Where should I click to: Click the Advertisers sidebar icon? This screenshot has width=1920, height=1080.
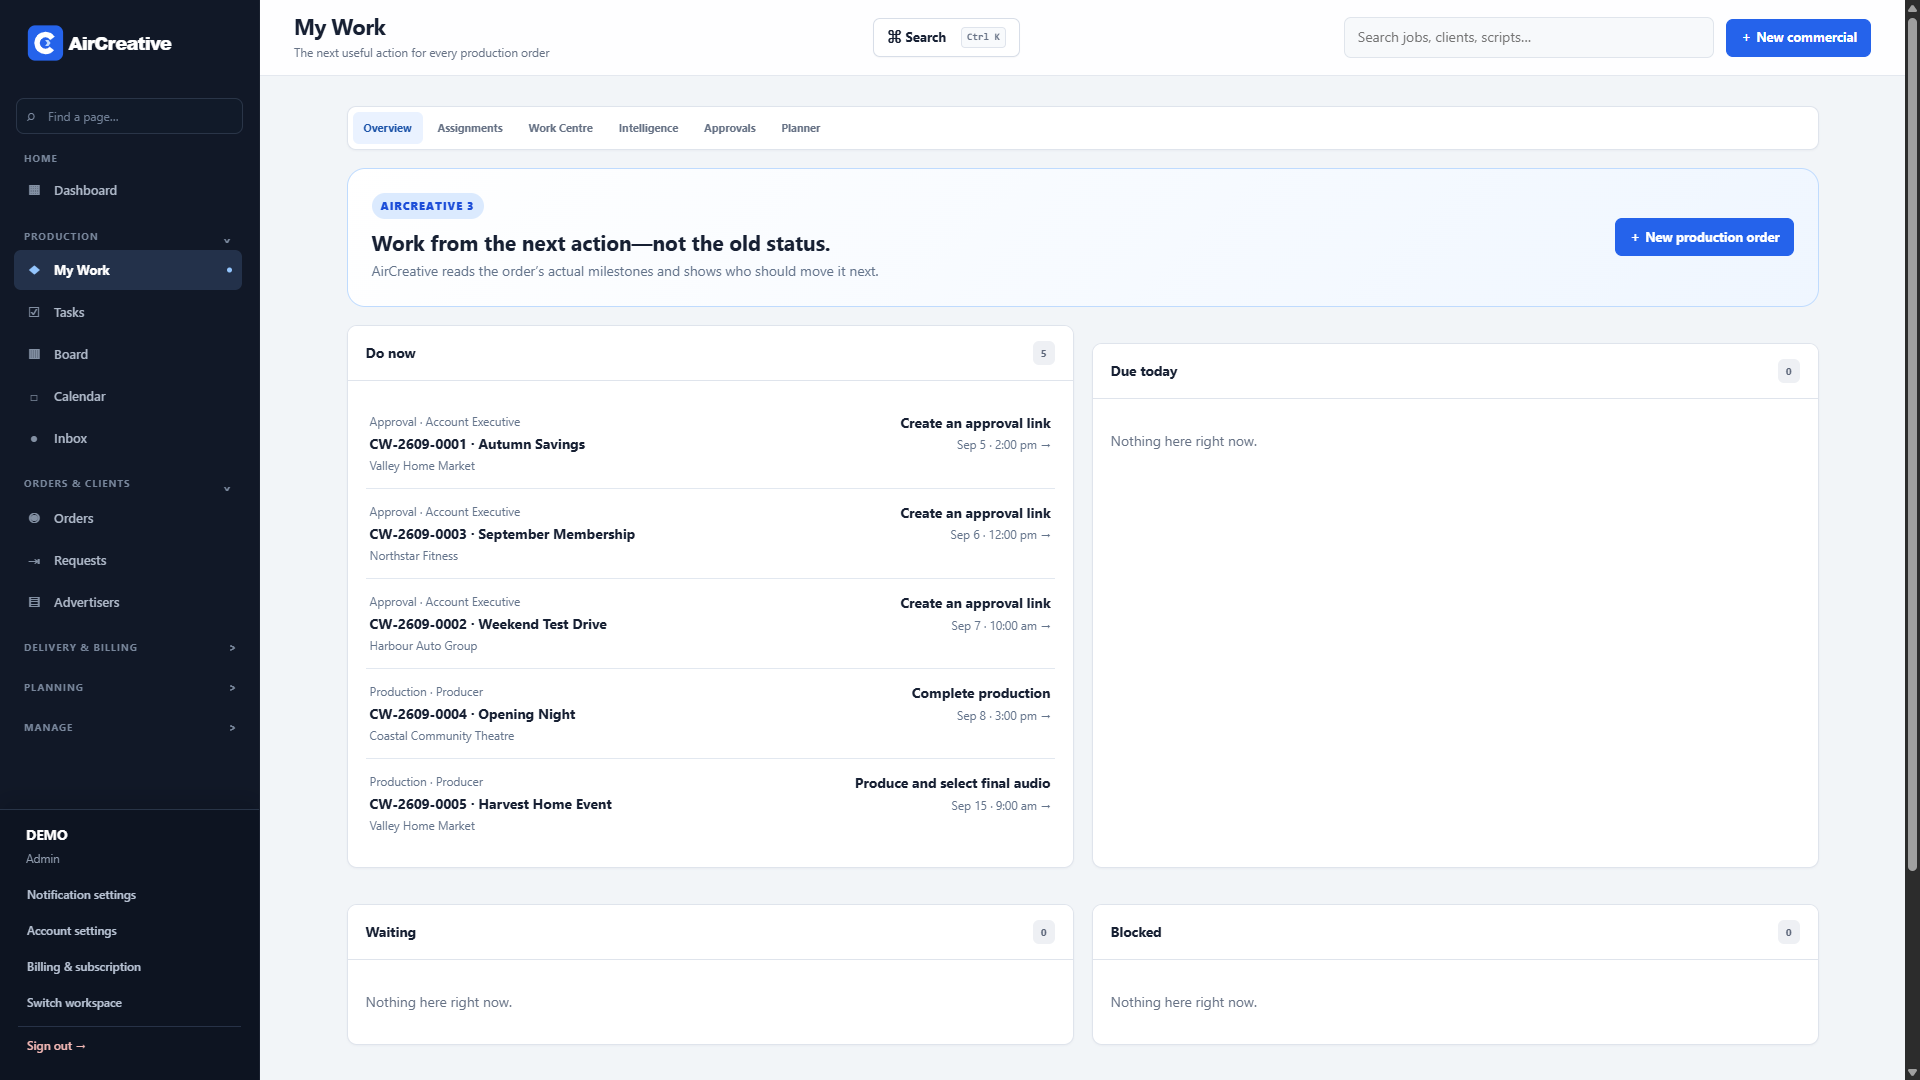tap(34, 602)
